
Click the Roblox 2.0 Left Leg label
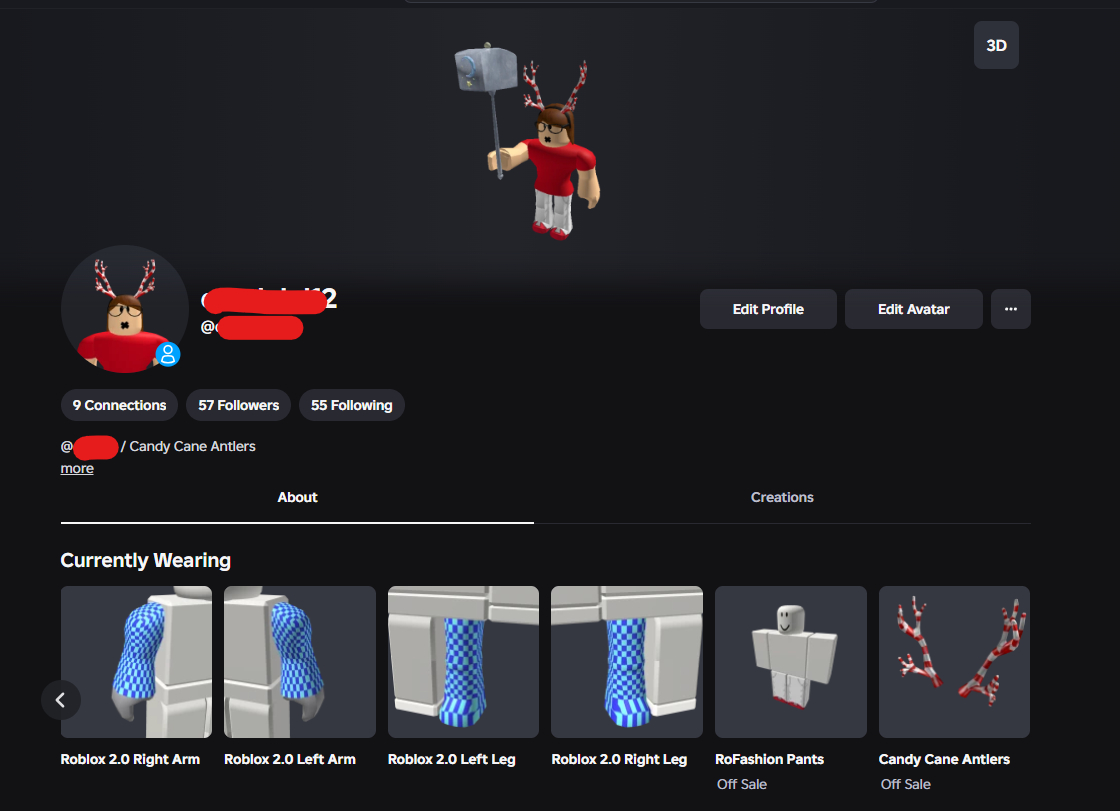[451, 760]
